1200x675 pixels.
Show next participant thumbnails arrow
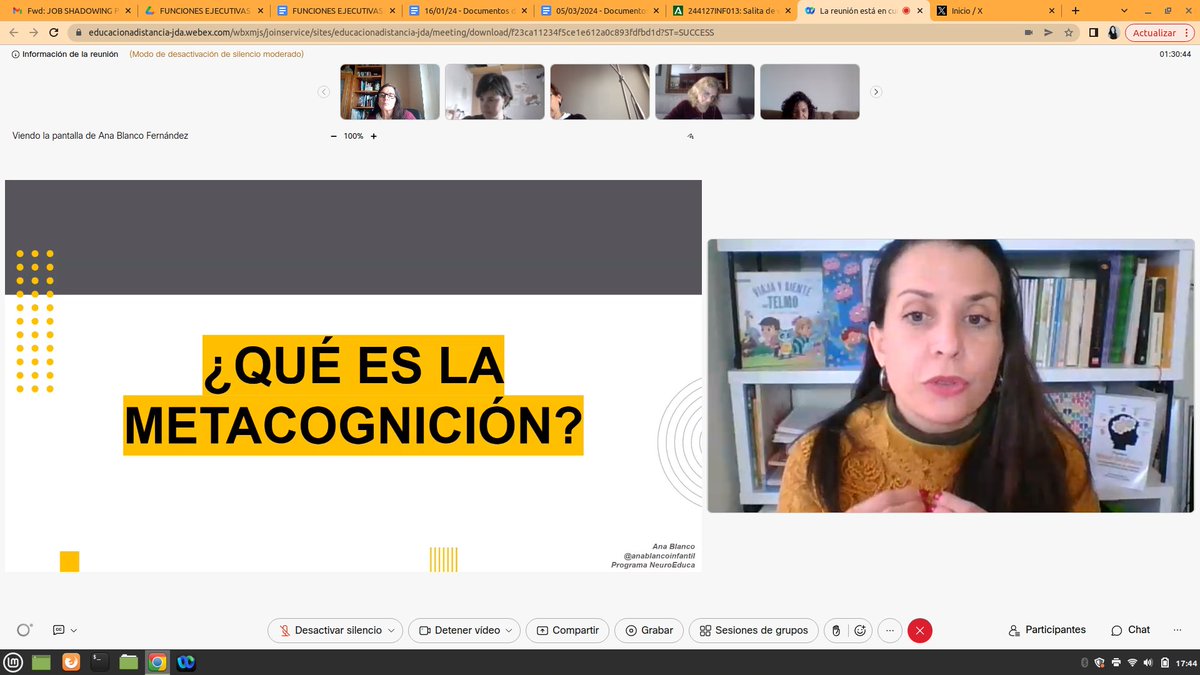(x=876, y=92)
